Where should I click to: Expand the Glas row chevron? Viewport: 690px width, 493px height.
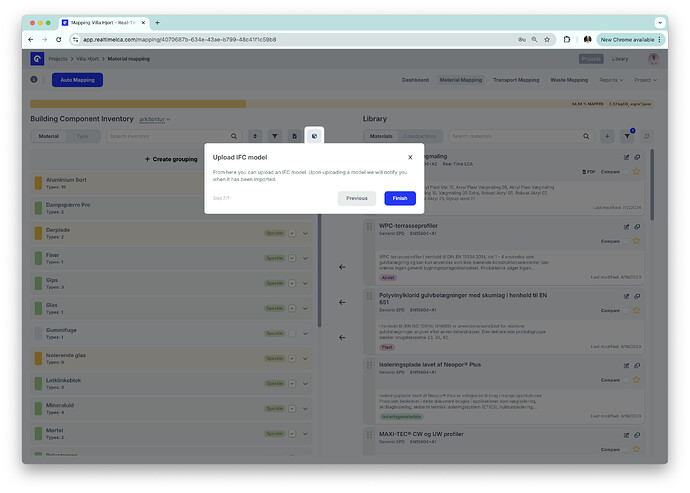[x=305, y=309]
